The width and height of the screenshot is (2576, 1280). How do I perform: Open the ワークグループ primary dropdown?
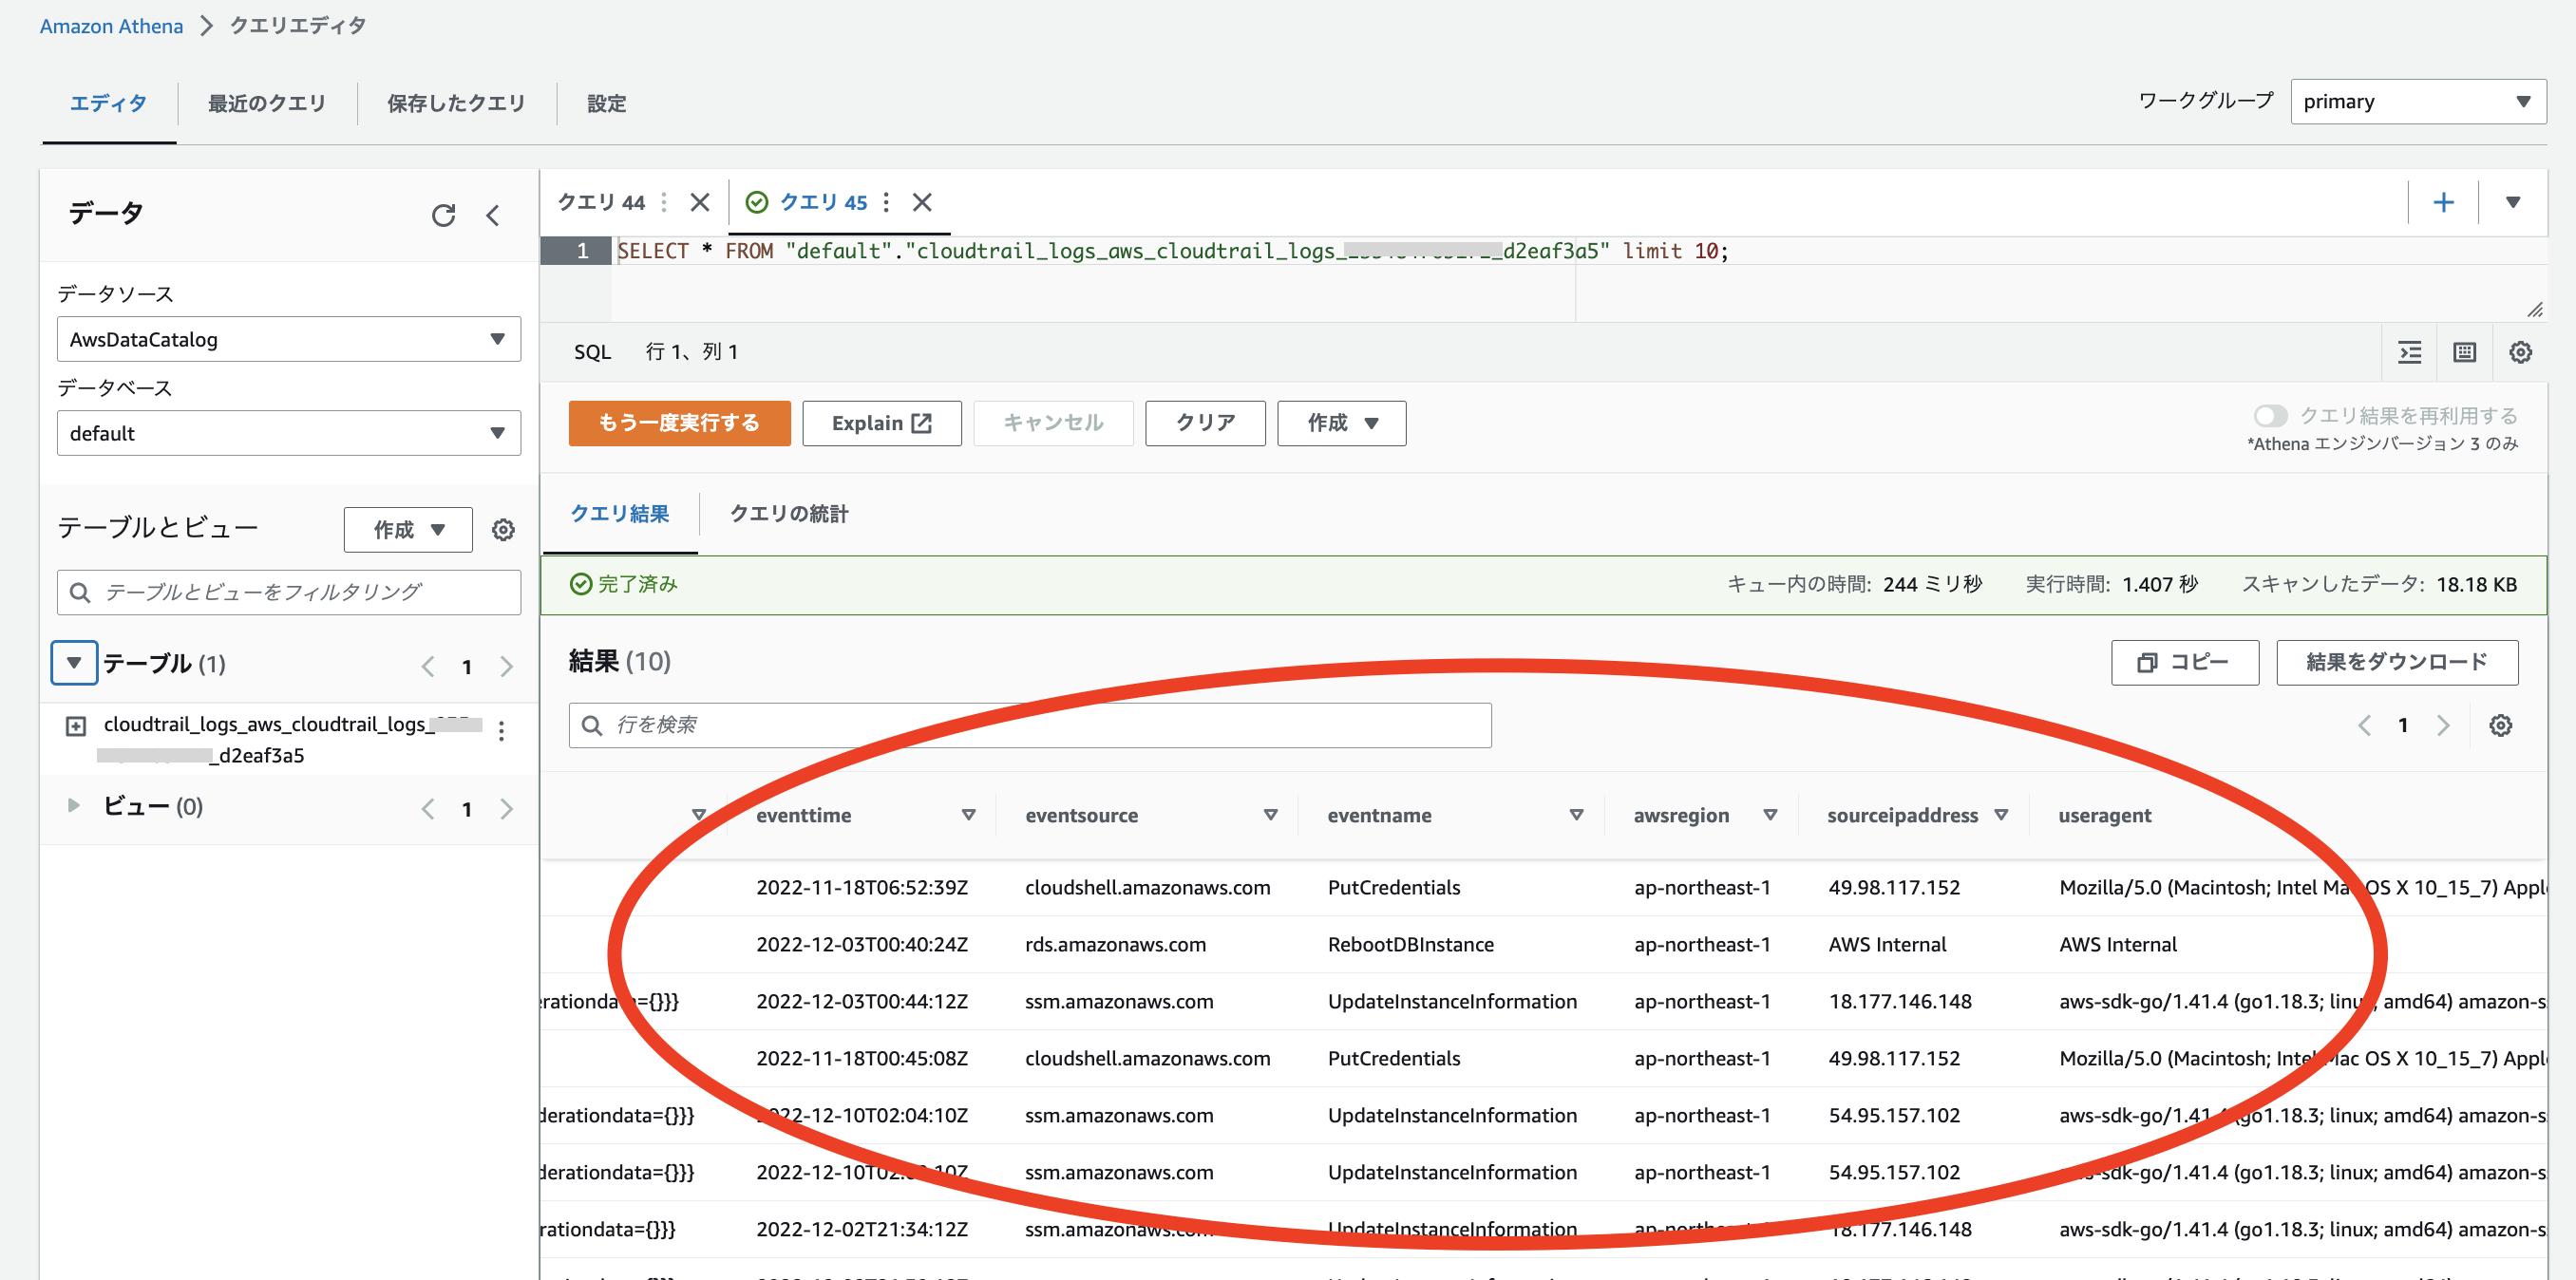pos(2417,102)
